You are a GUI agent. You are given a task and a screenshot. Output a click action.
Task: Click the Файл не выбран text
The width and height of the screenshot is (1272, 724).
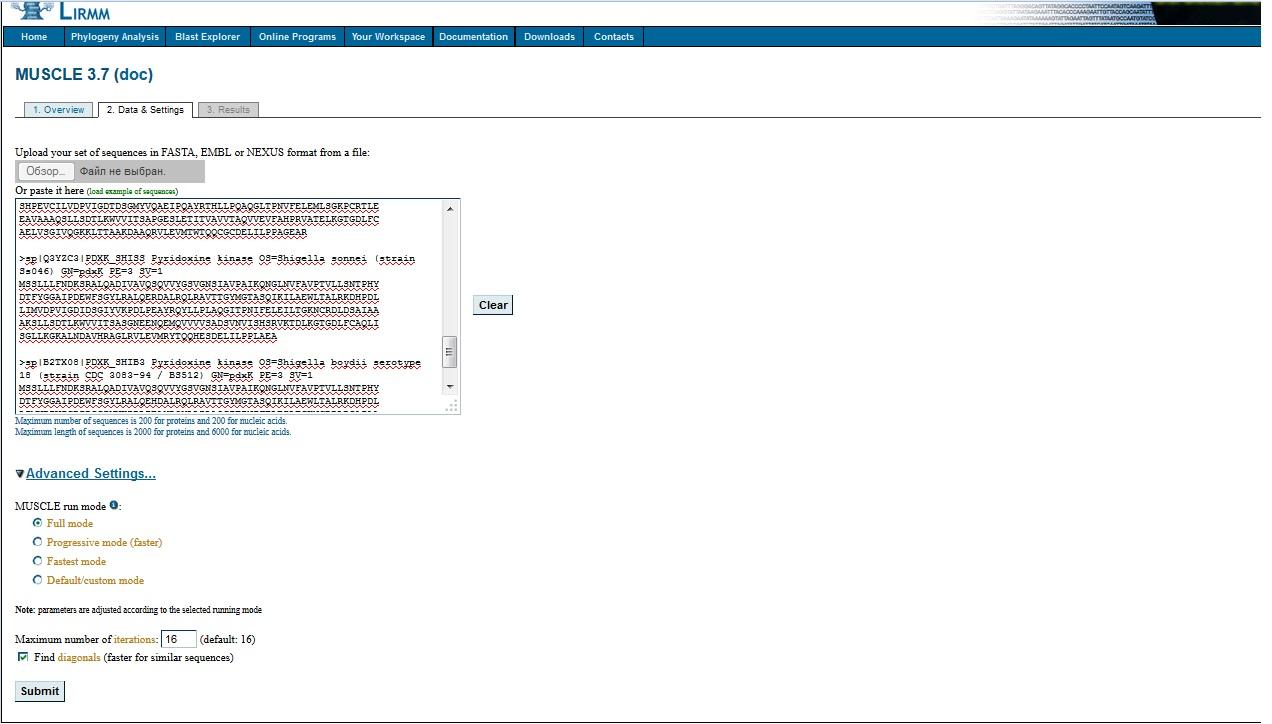click(x=123, y=171)
